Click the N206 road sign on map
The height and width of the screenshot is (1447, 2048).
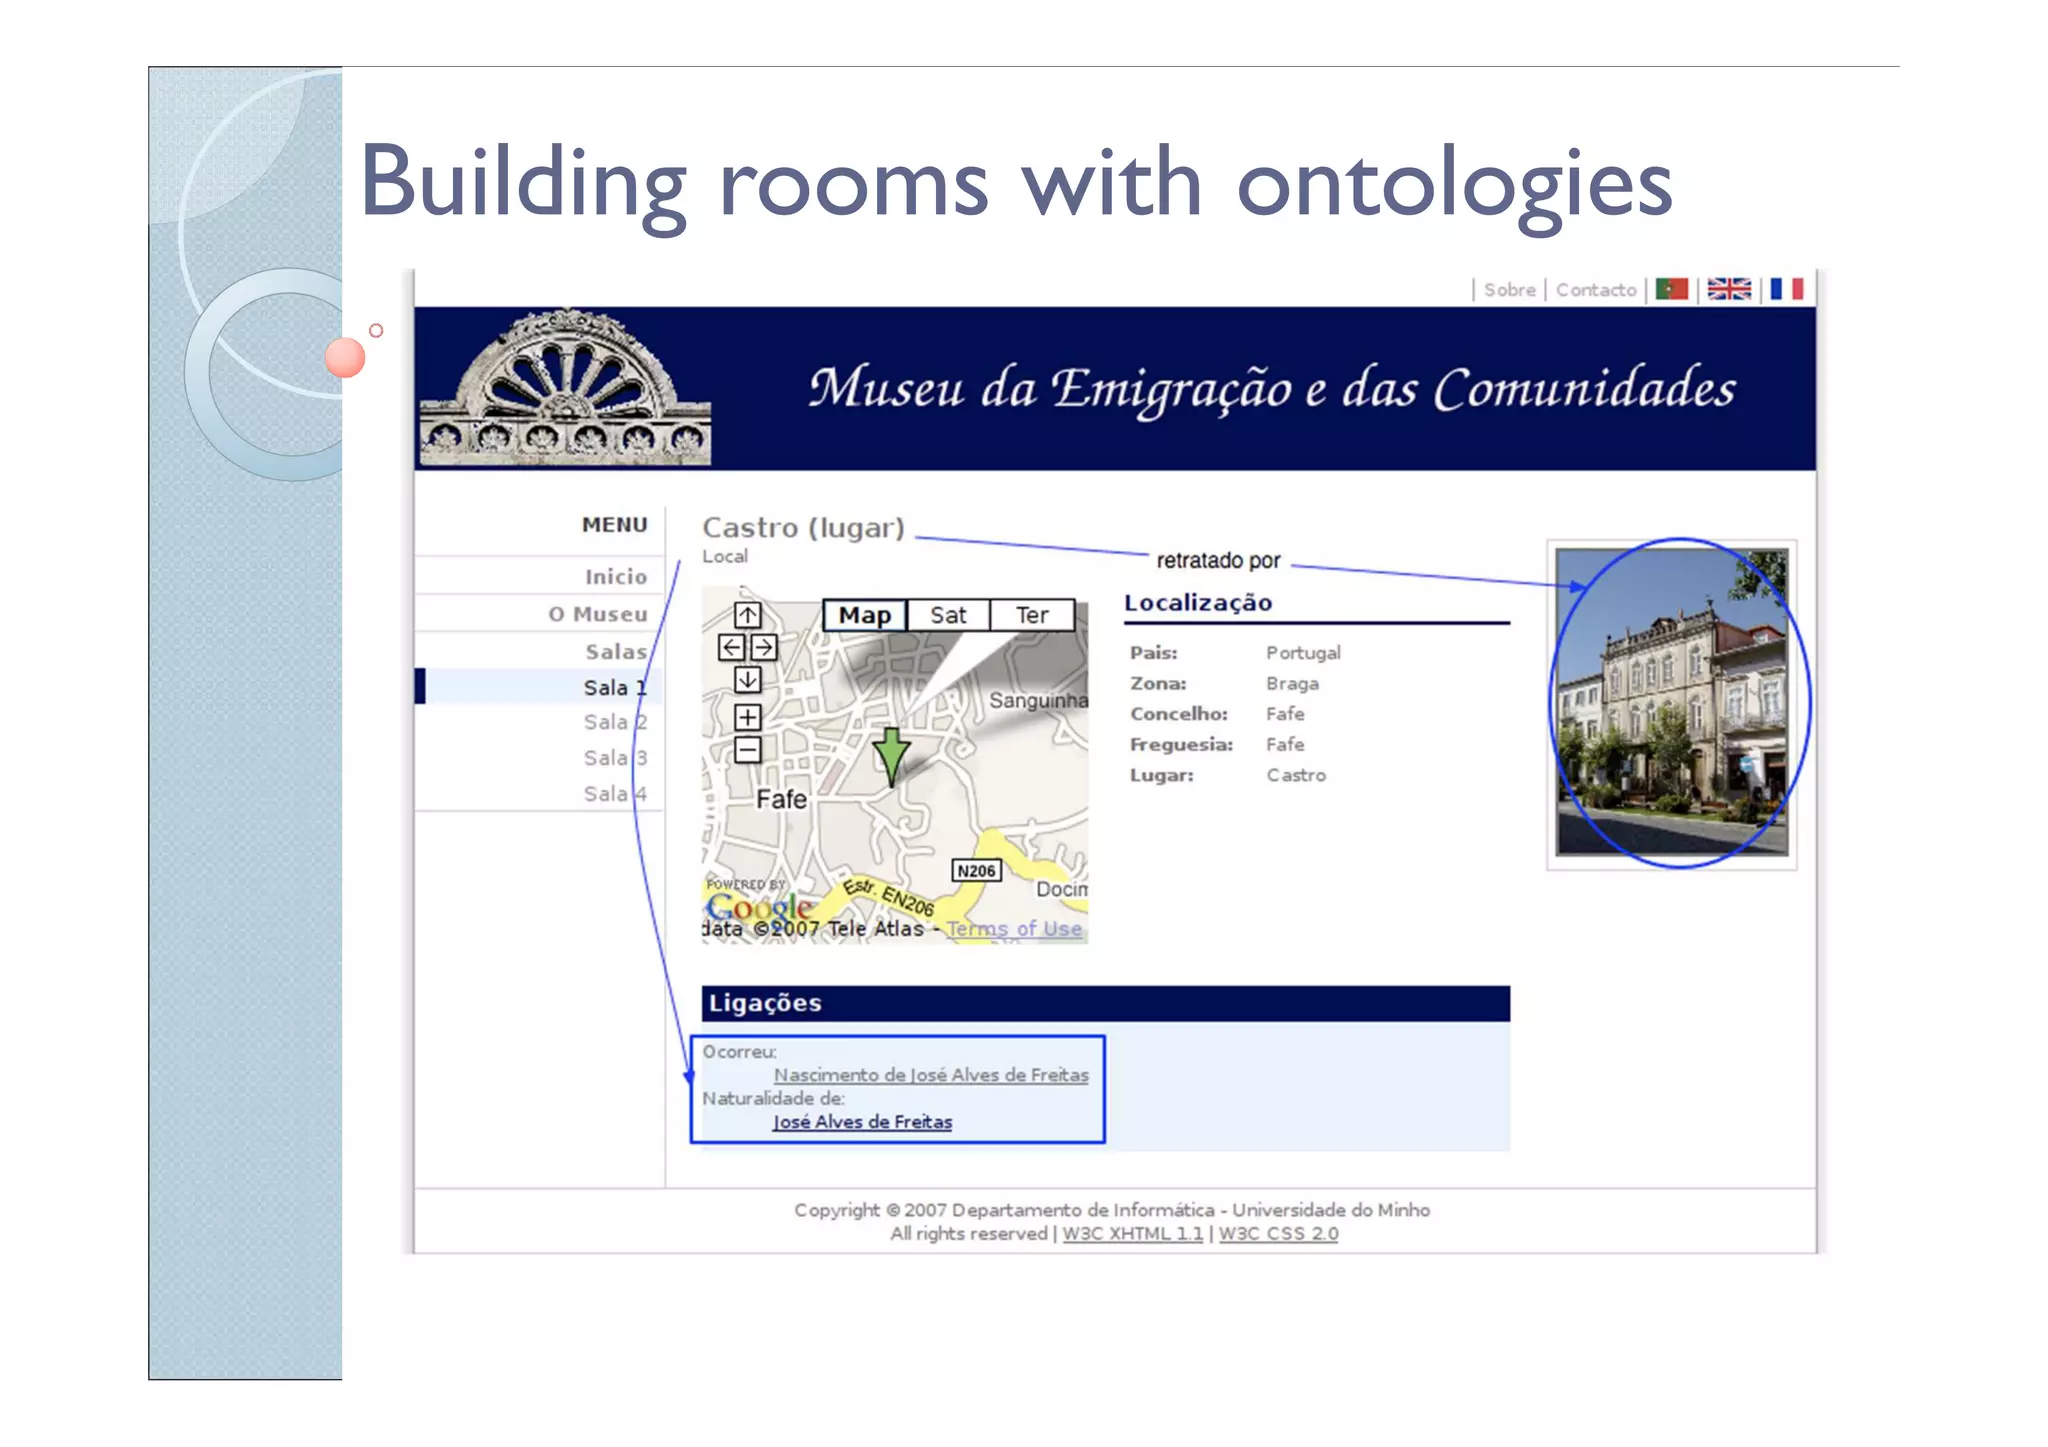pos(976,871)
